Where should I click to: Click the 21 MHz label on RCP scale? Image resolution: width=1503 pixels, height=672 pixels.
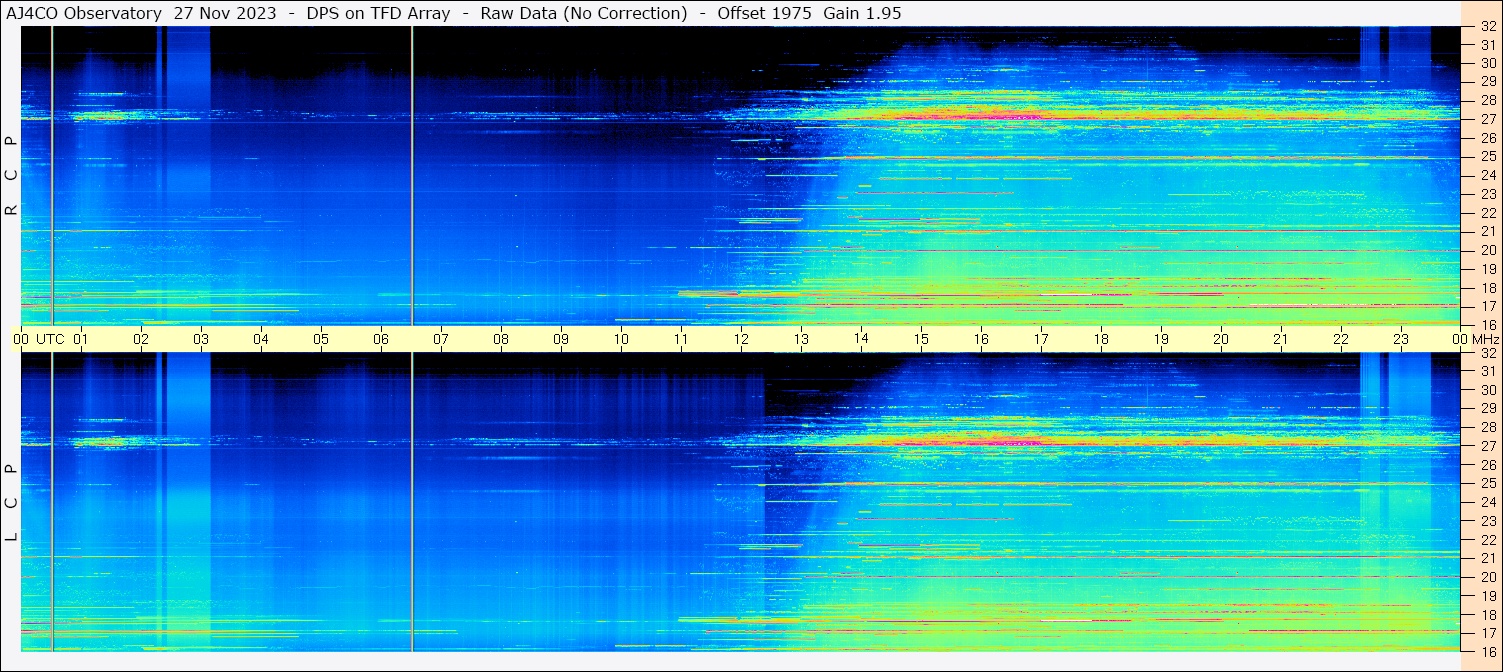pos(1487,231)
